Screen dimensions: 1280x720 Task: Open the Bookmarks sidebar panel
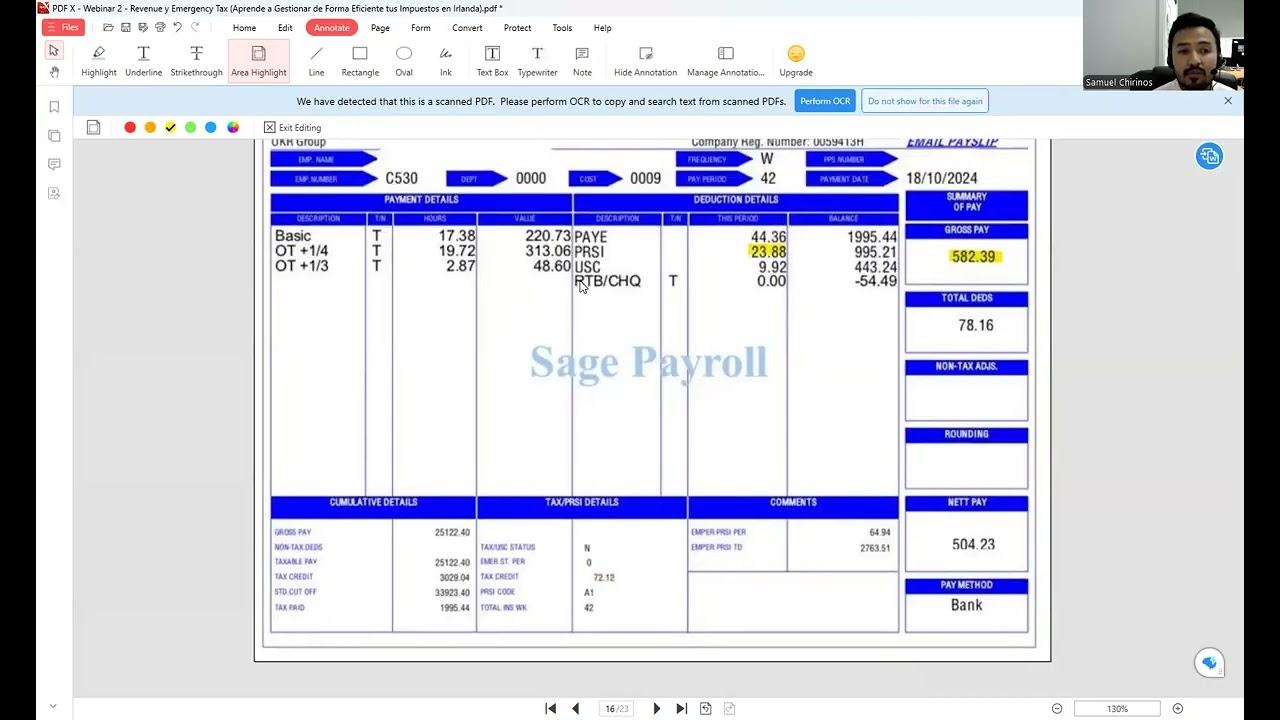(x=54, y=107)
